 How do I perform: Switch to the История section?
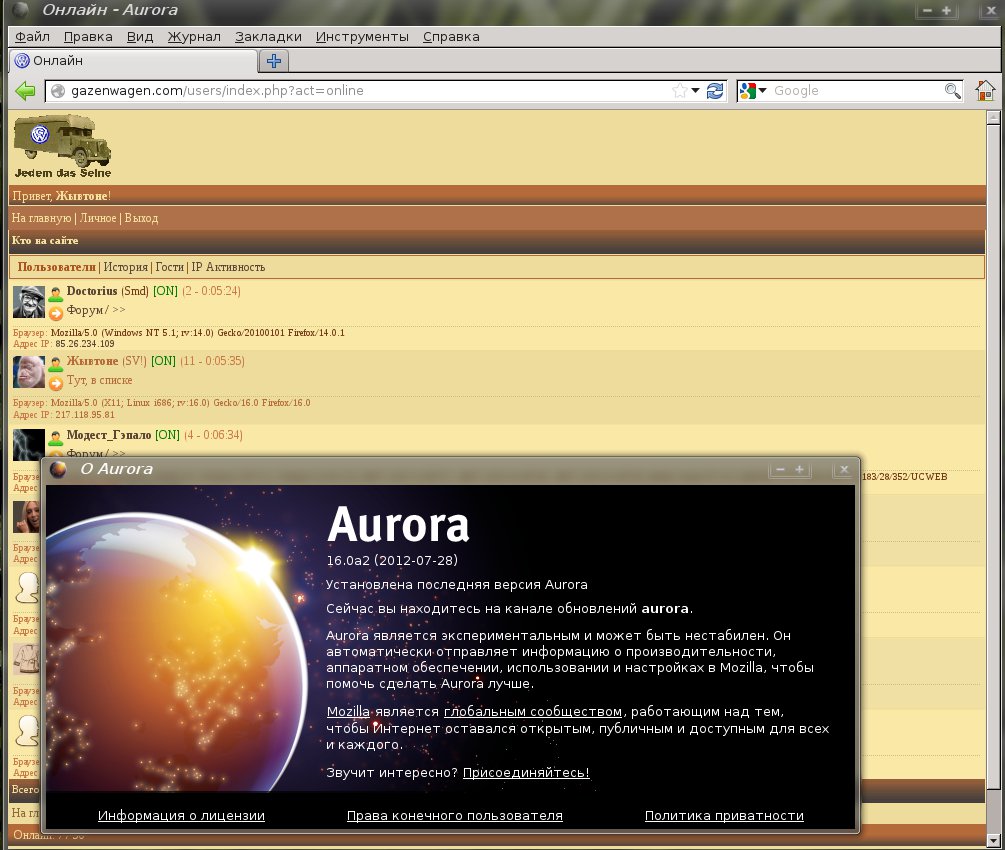pyautogui.click(x=126, y=267)
